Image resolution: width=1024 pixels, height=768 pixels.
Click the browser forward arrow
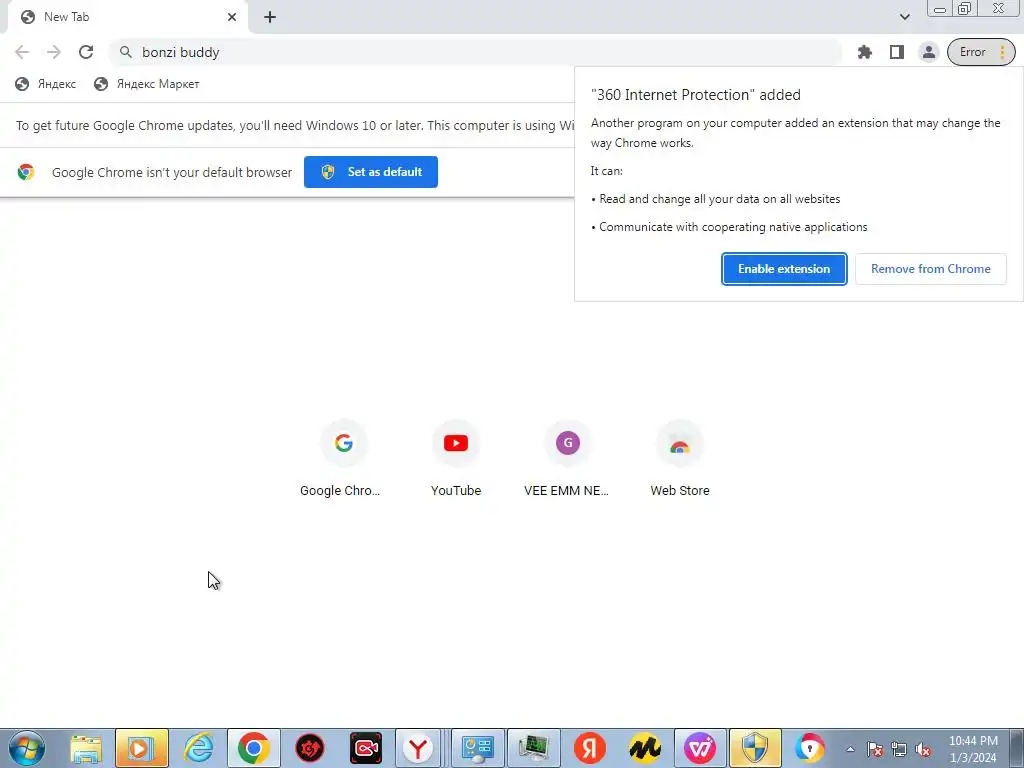[x=54, y=52]
